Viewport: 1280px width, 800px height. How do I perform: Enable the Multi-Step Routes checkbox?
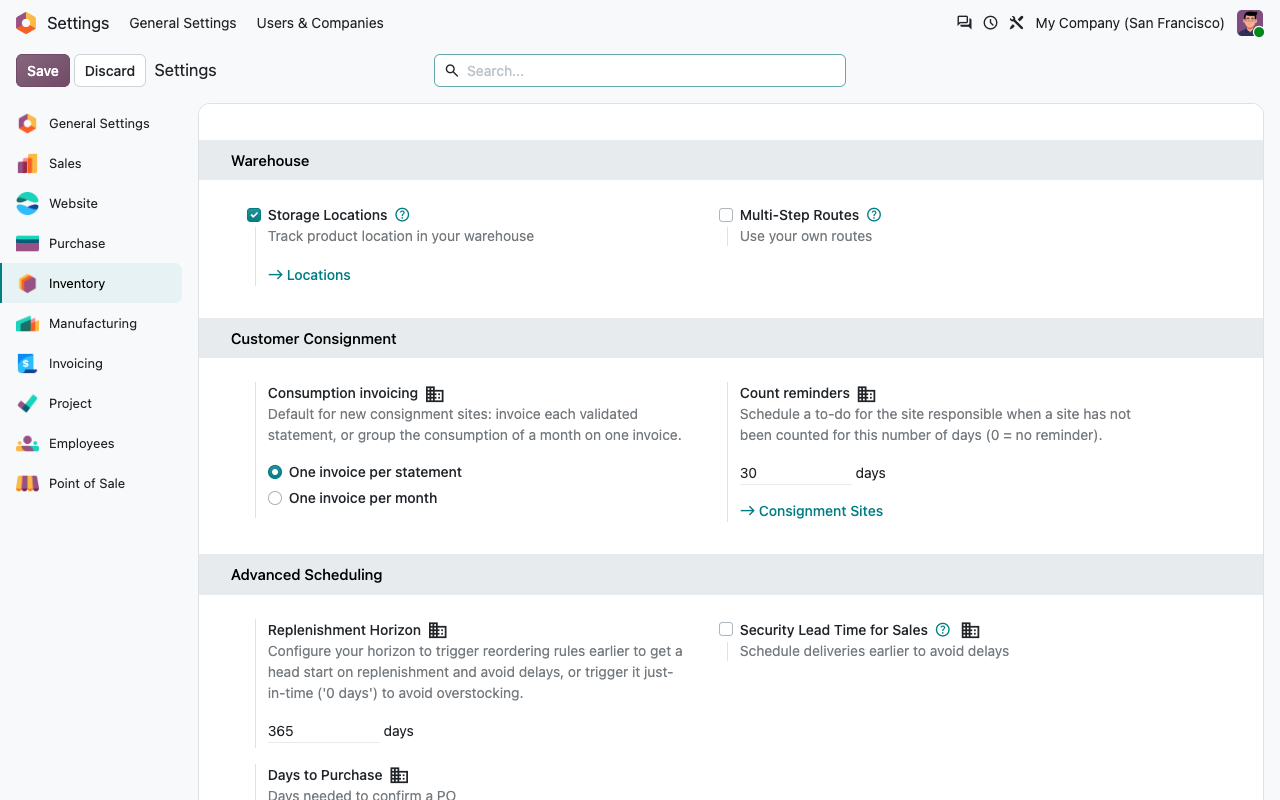(726, 215)
